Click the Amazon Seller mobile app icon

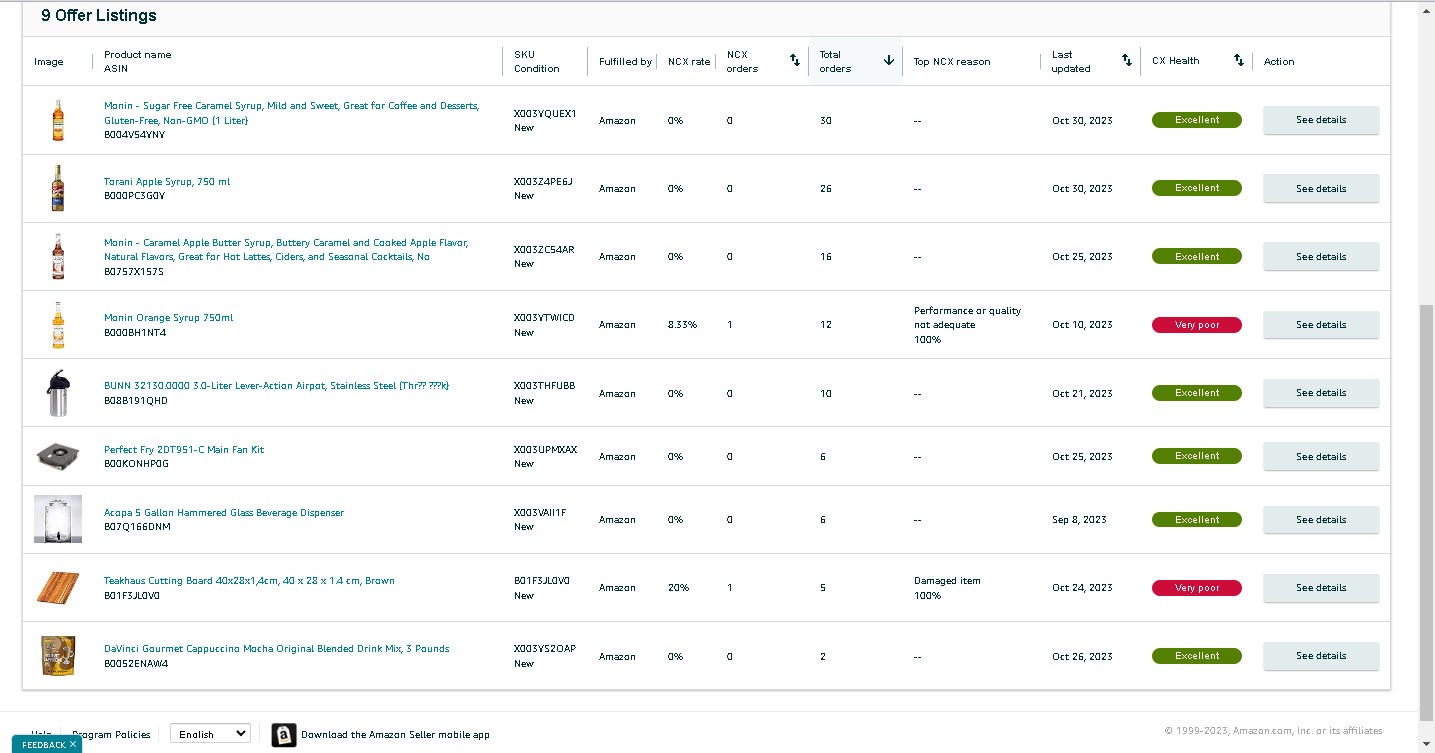pos(284,735)
